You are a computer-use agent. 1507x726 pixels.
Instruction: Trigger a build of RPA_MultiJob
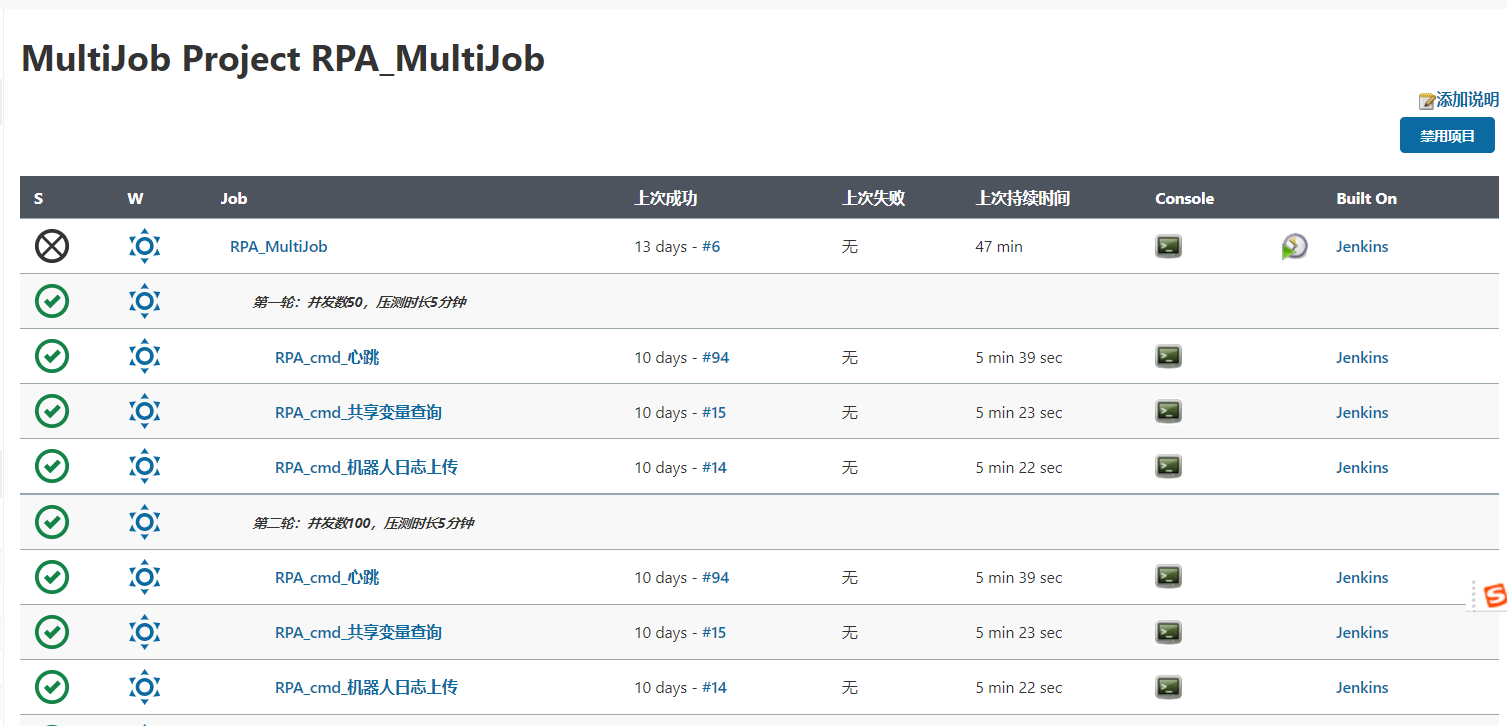click(x=1294, y=245)
